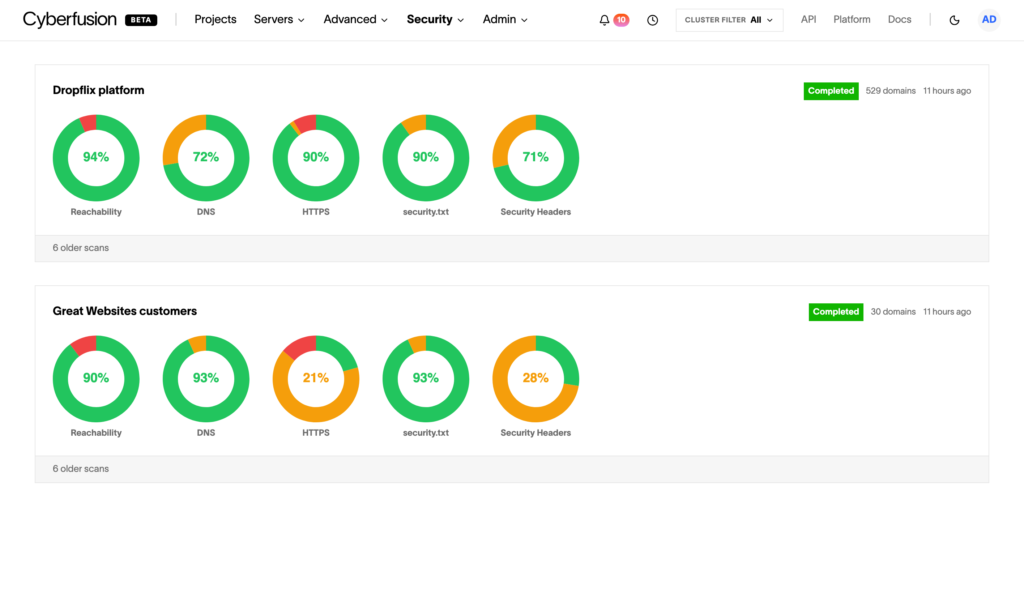The image size is (1024, 606).
Task: Click Great Websites customers' 11 hours ago timestamp
Action: coord(947,311)
